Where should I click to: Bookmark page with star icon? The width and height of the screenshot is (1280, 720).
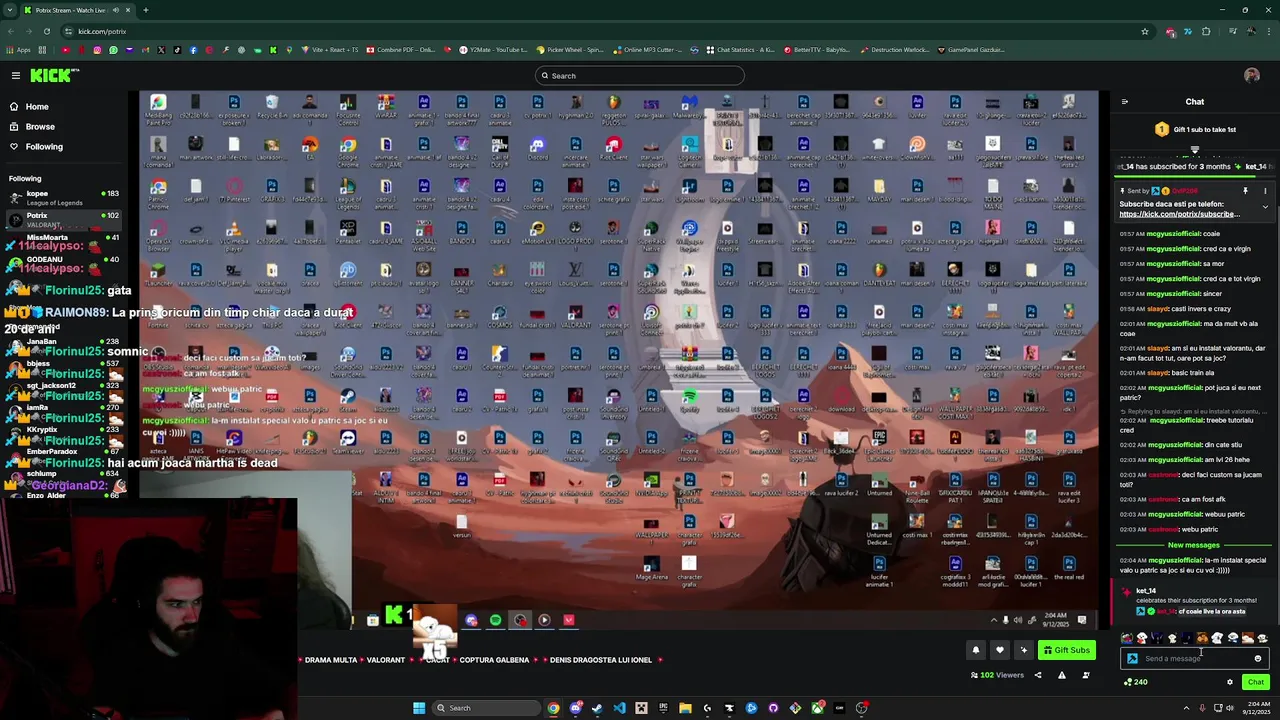point(1145,31)
